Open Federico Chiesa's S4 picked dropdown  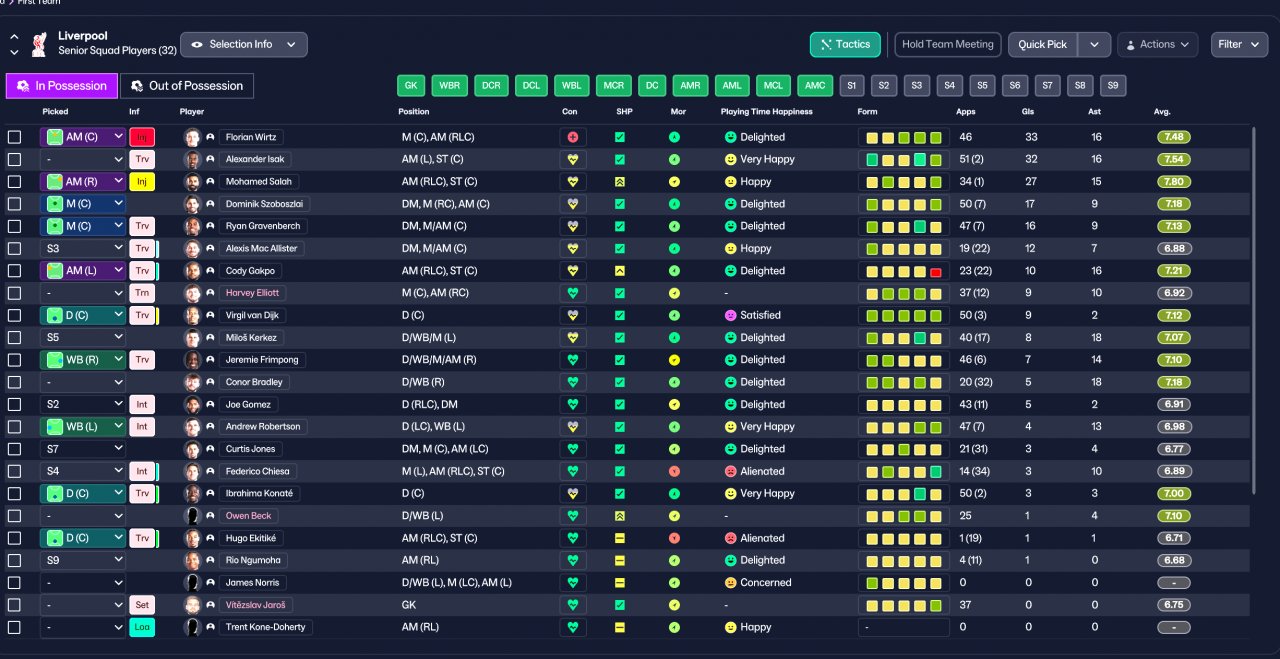pos(83,471)
